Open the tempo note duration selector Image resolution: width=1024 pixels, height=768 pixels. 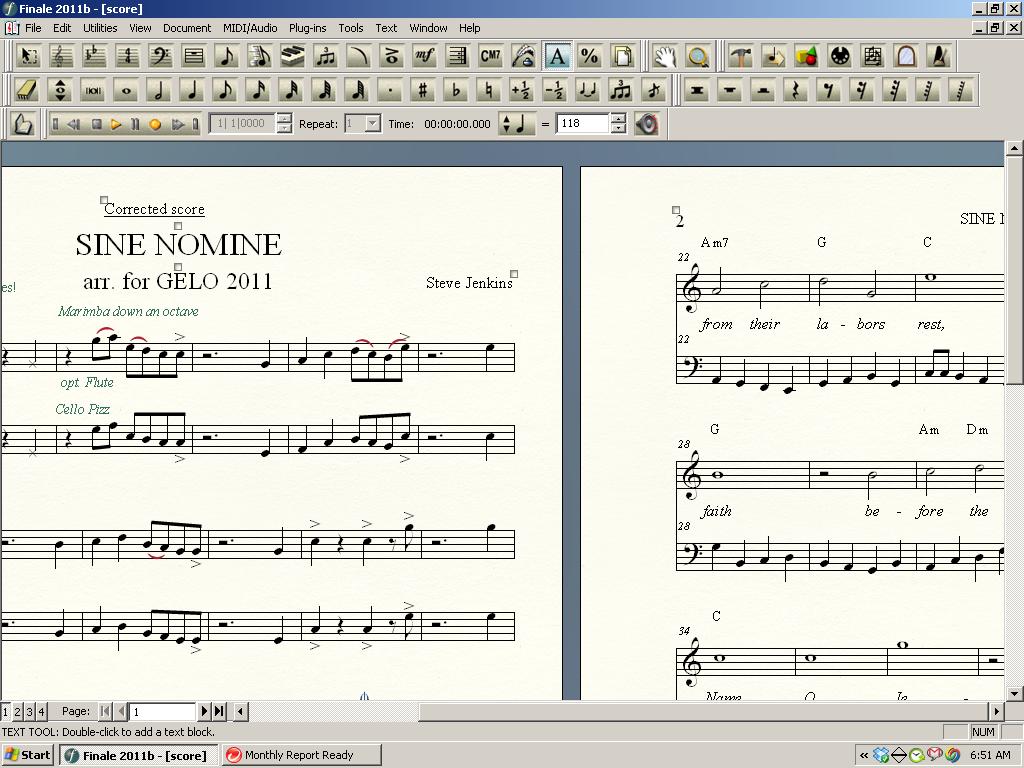[x=515, y=123]
